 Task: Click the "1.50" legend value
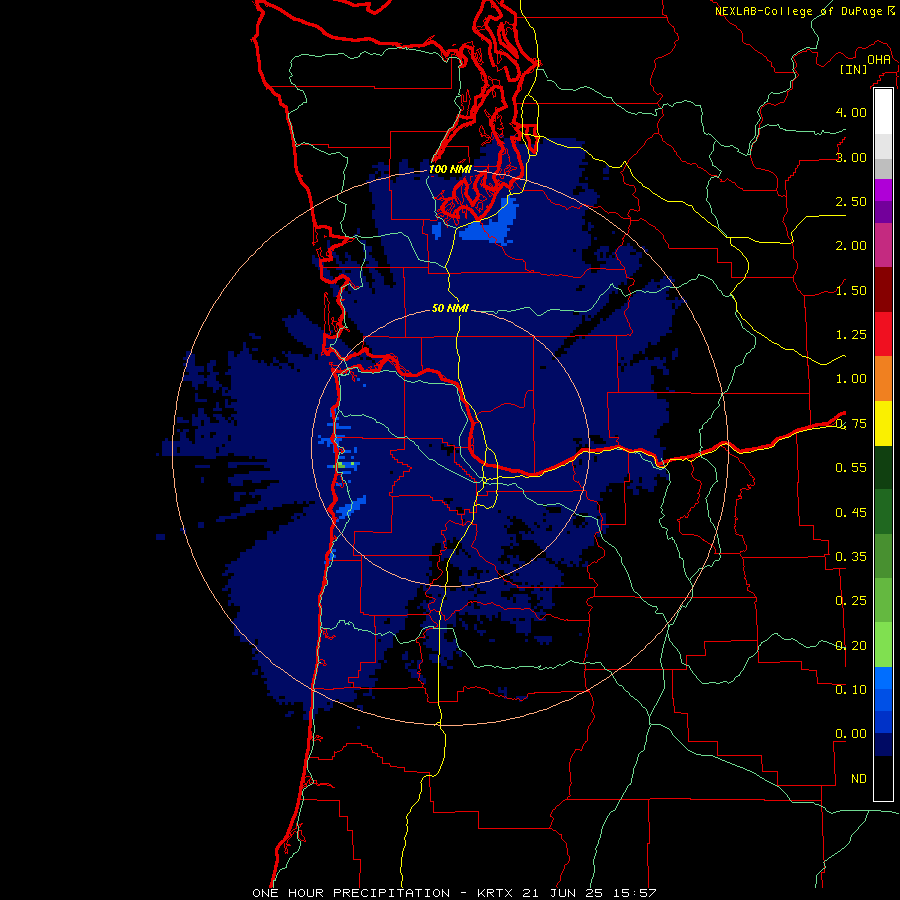pos(851,290)
